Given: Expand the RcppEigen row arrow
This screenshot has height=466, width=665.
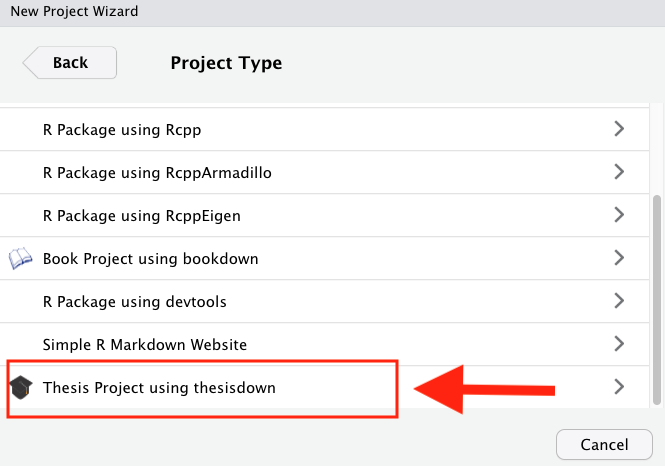Looking at the screenshot, I should [619, 215].
